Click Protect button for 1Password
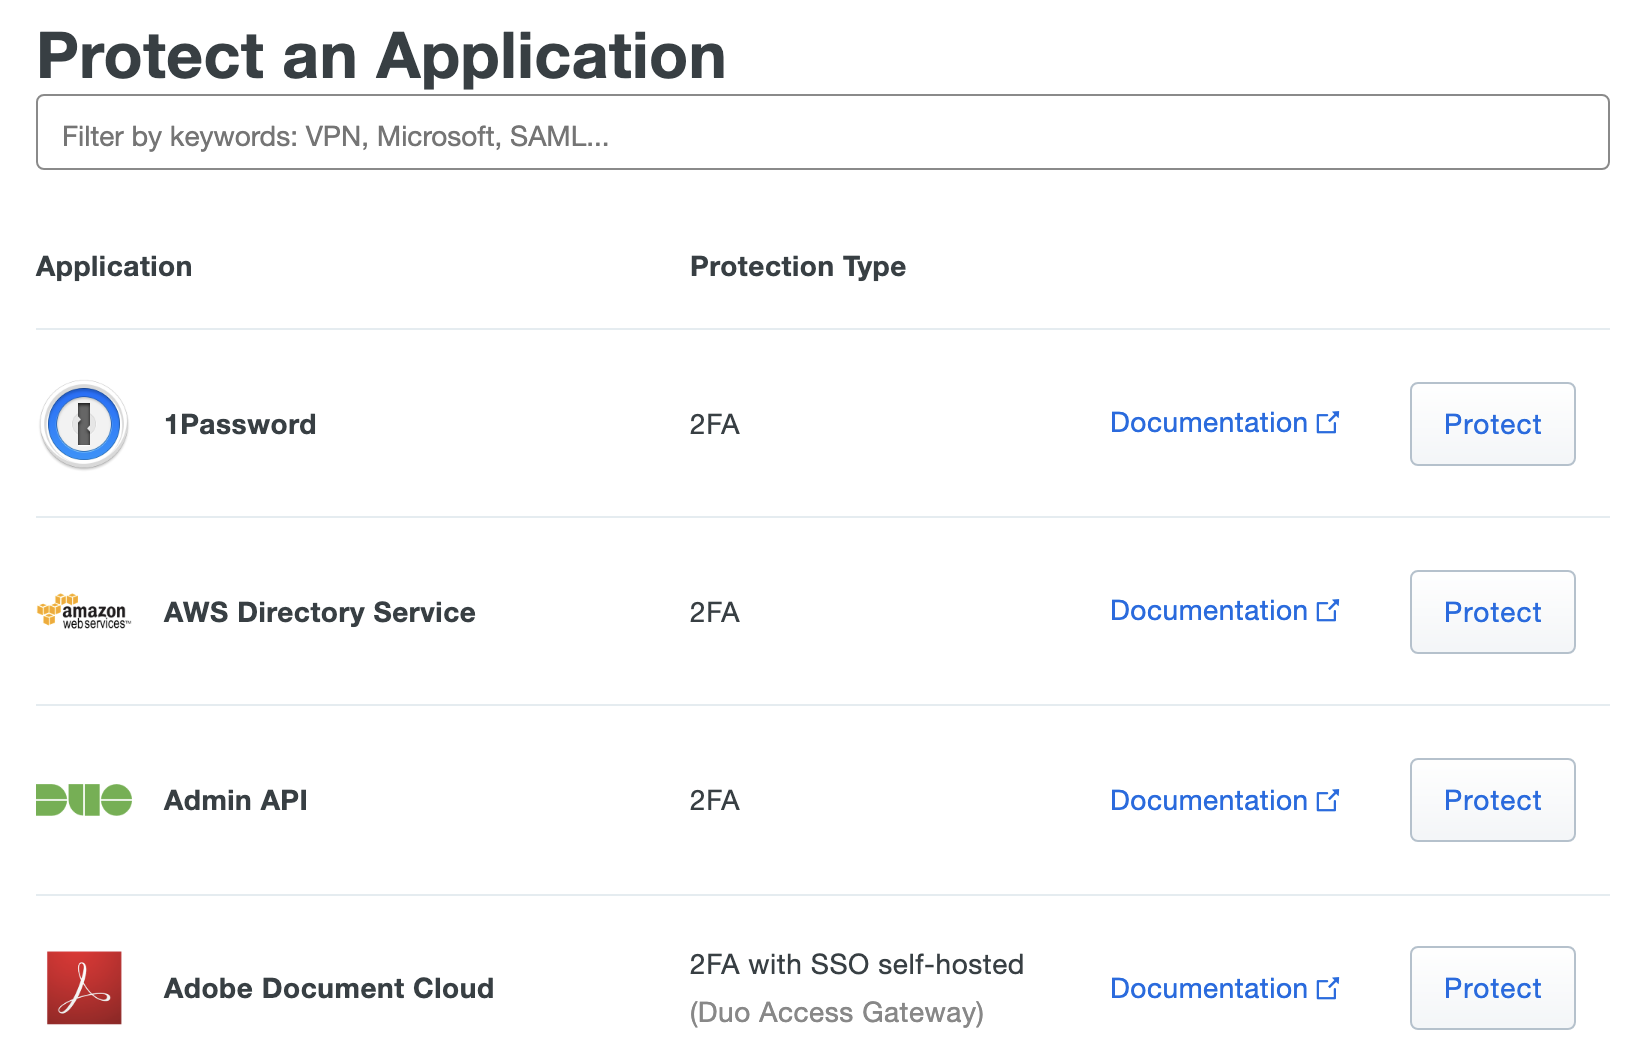This screenshot has width=1642, height=1056. (1492, 424)
